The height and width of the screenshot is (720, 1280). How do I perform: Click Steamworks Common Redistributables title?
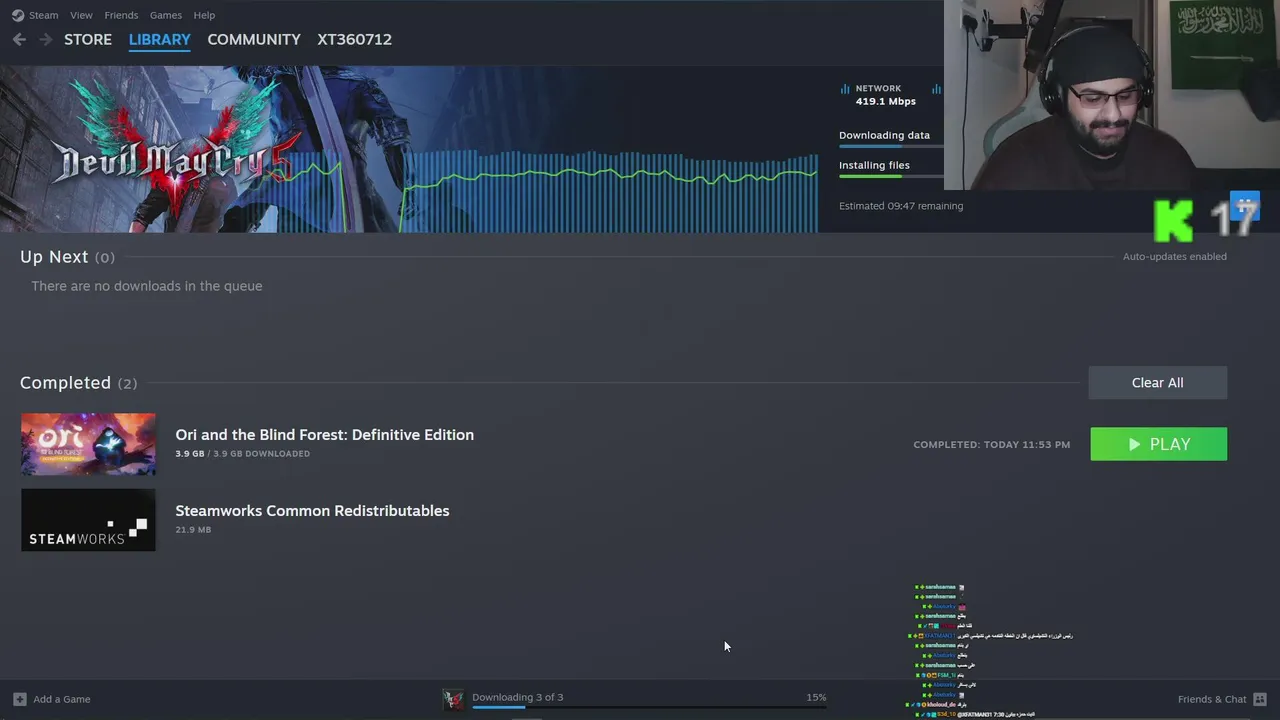point(312,511)
